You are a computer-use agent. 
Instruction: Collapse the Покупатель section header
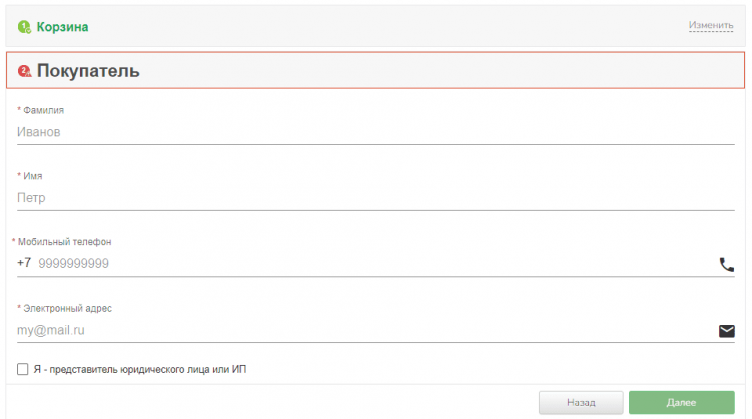(89, 71)
